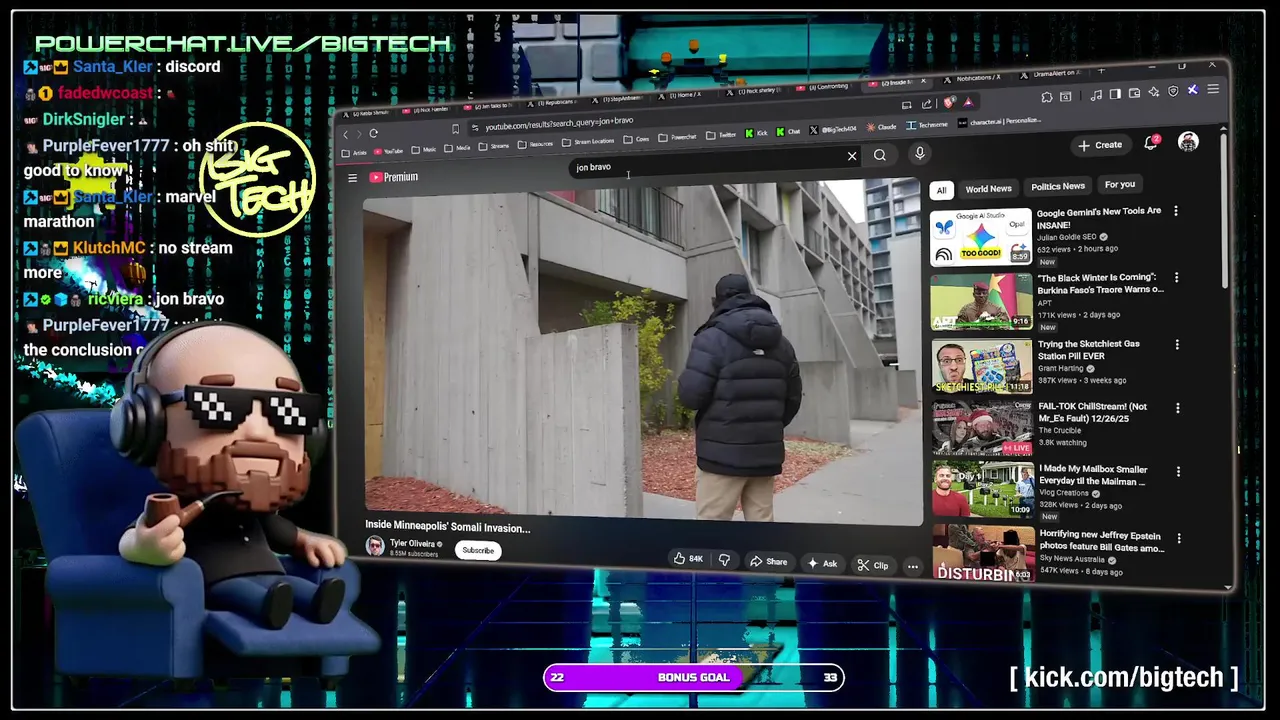Screen dimensions: 1280x720
Task: Select the For you chip
Action: (x=1120, y=184)
